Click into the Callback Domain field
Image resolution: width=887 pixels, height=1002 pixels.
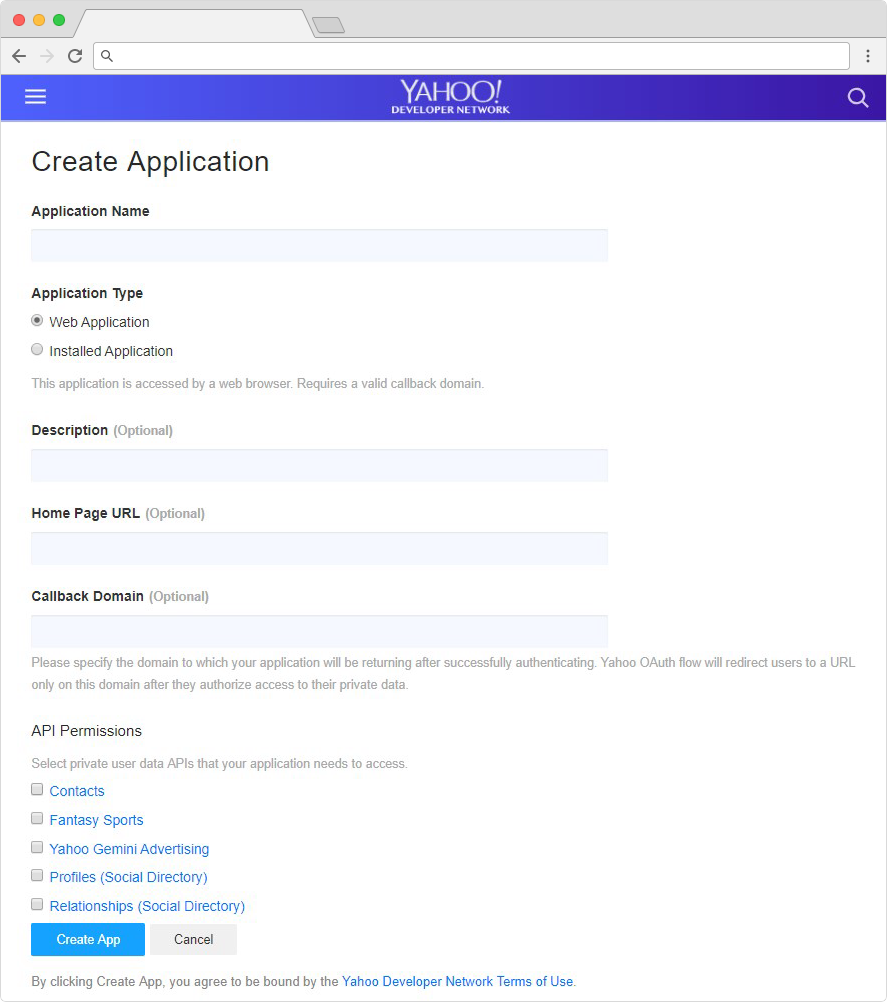[320, 631]
